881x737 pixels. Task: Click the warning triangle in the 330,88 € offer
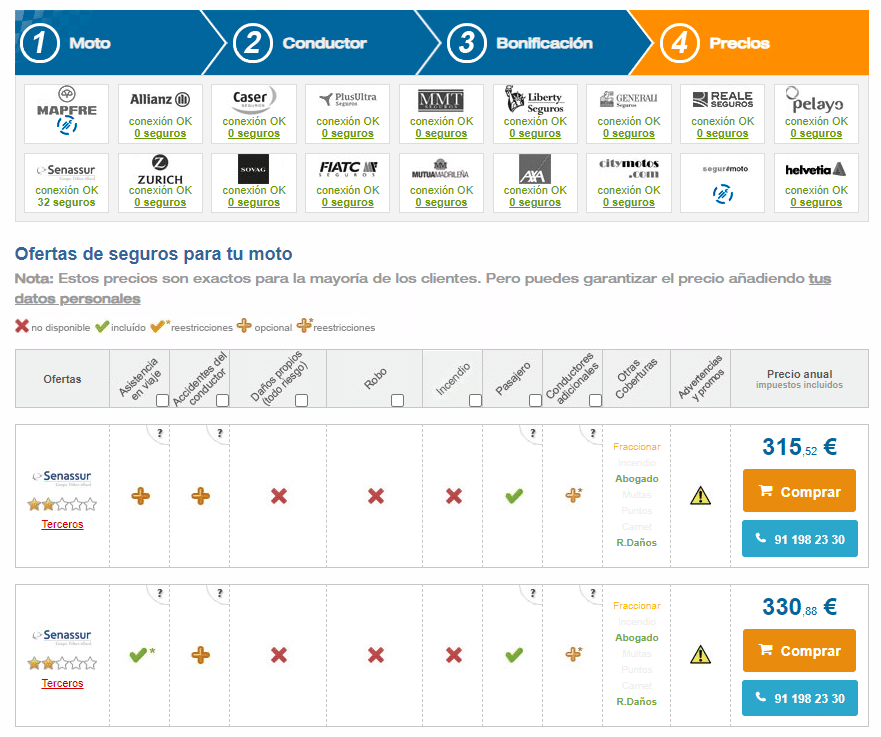701,655
